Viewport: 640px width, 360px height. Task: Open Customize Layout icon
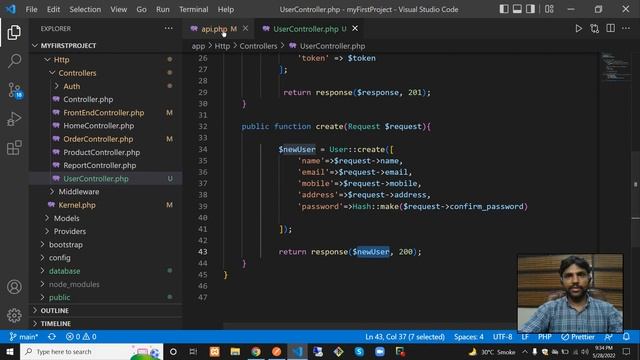549,9
